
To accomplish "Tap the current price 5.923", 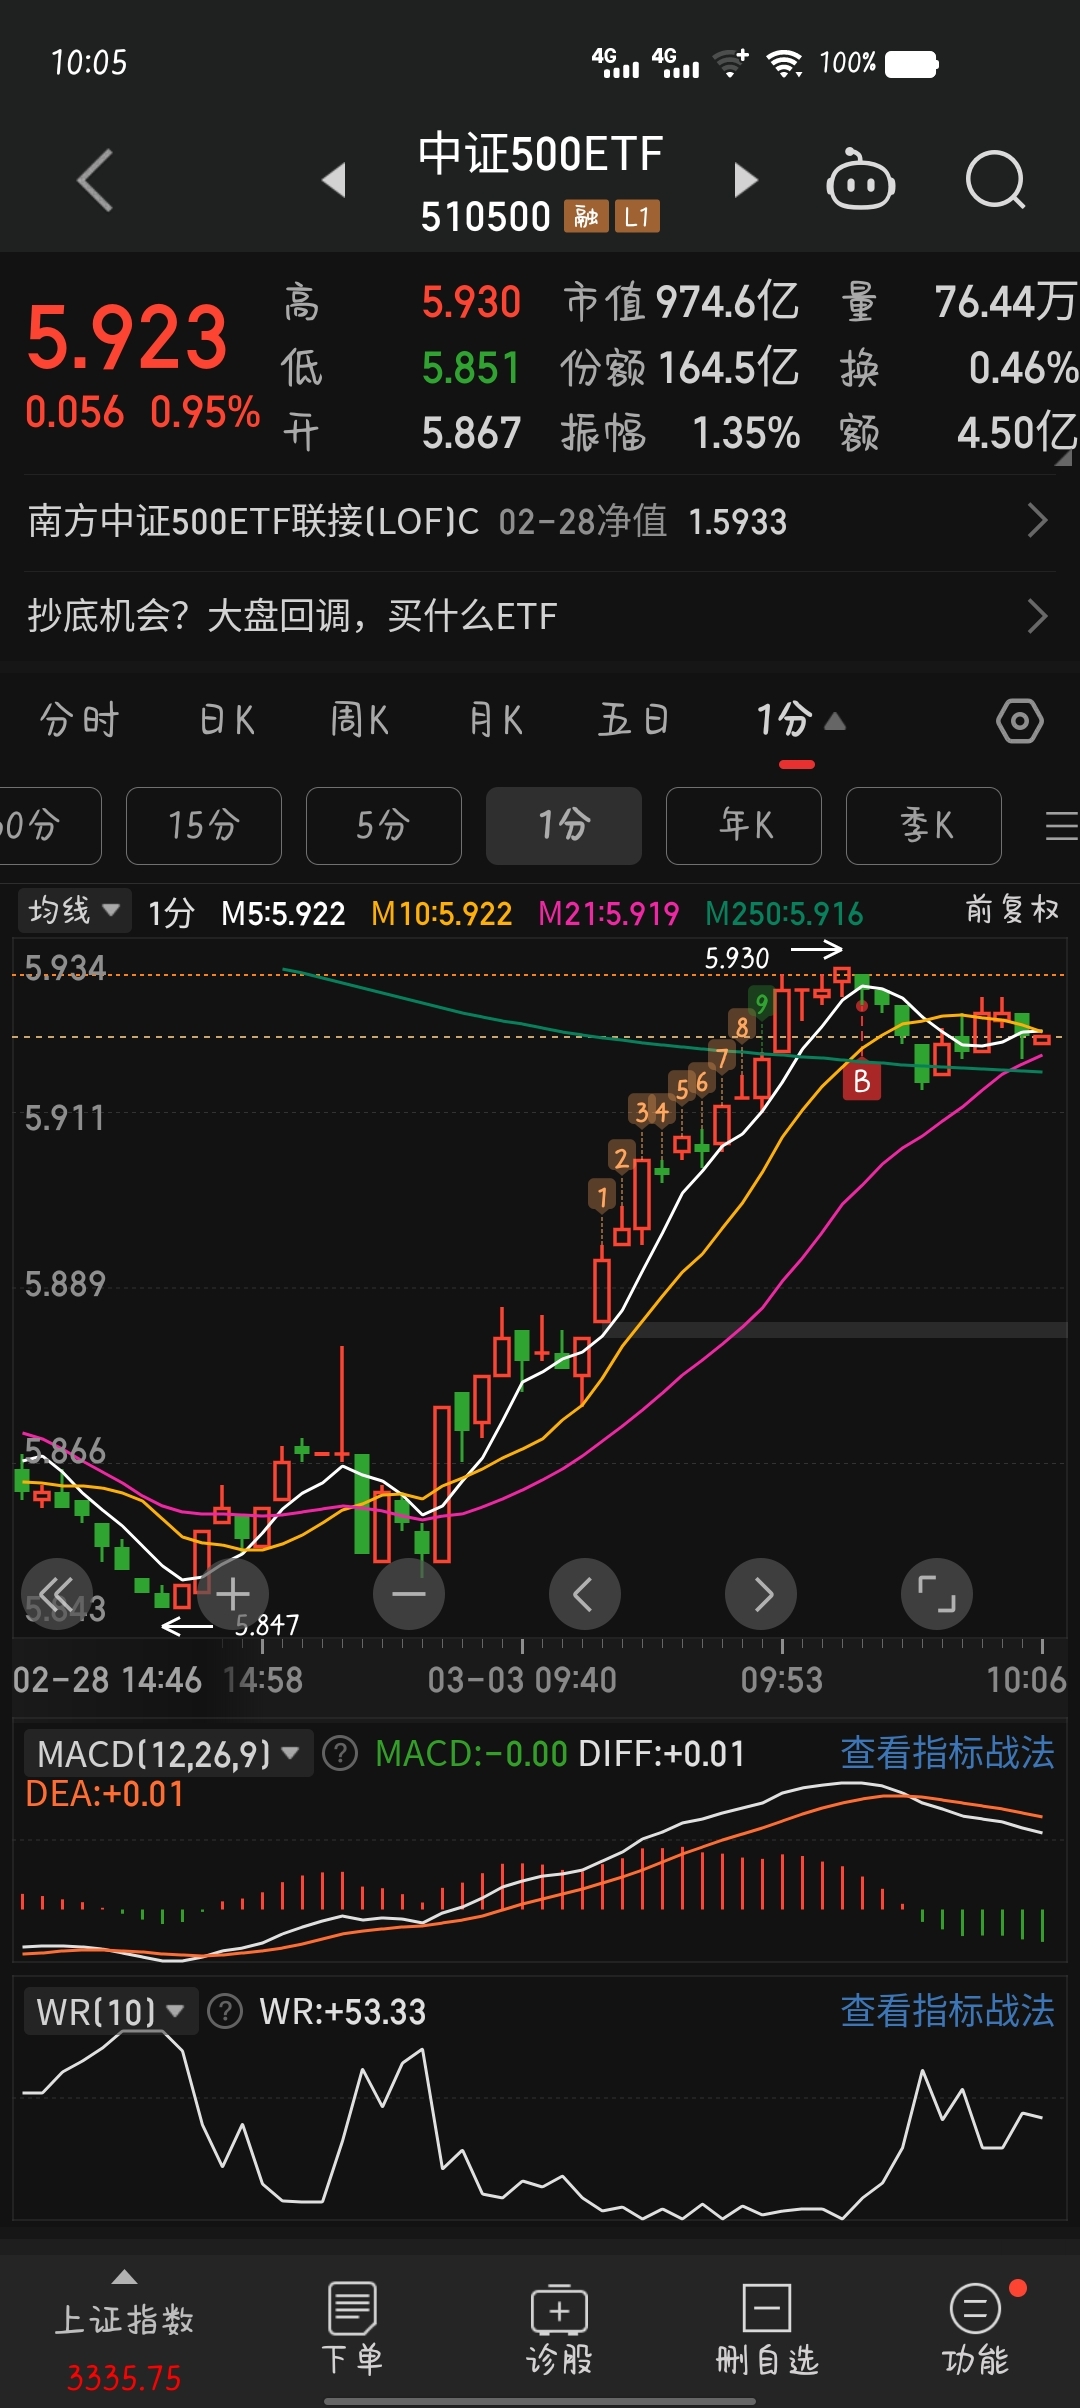I will pyautogui.click(x=127, y=337).
